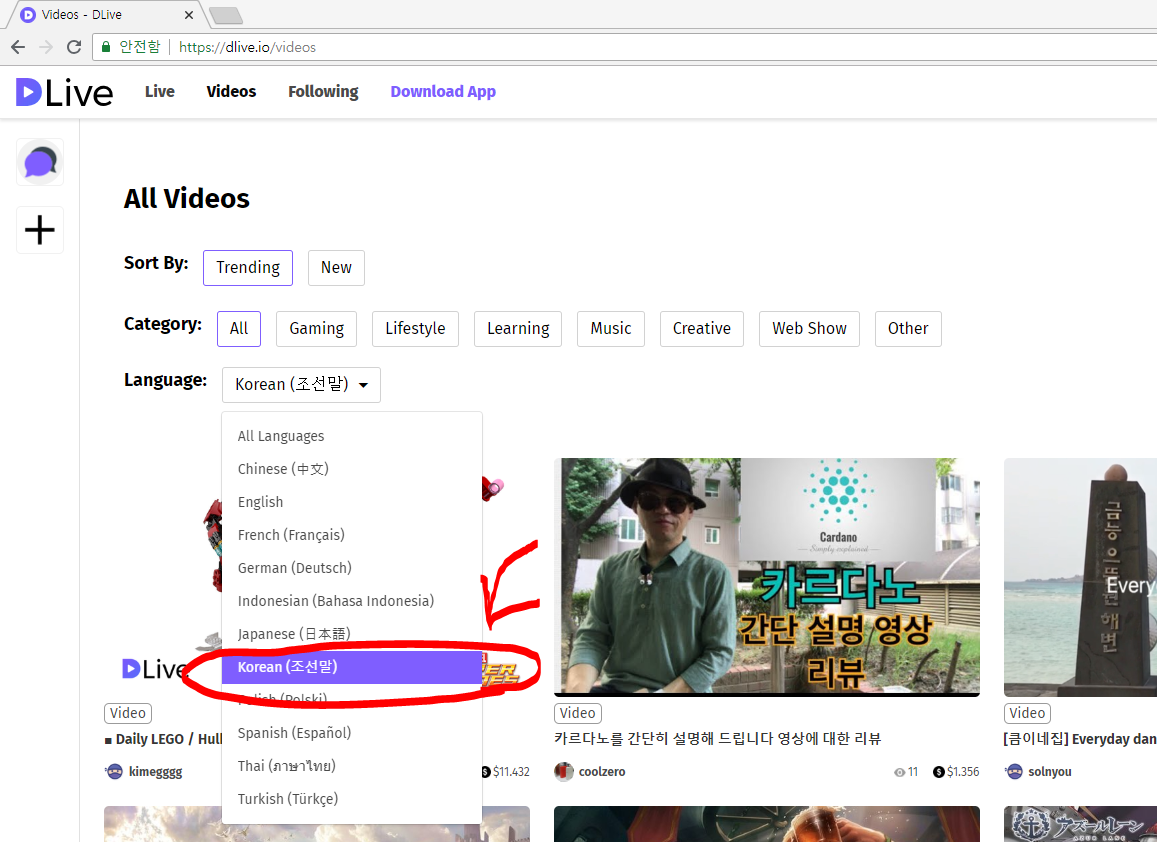
Task: Reload the page with the refresh icon
Action: click(x=74, y=47)
